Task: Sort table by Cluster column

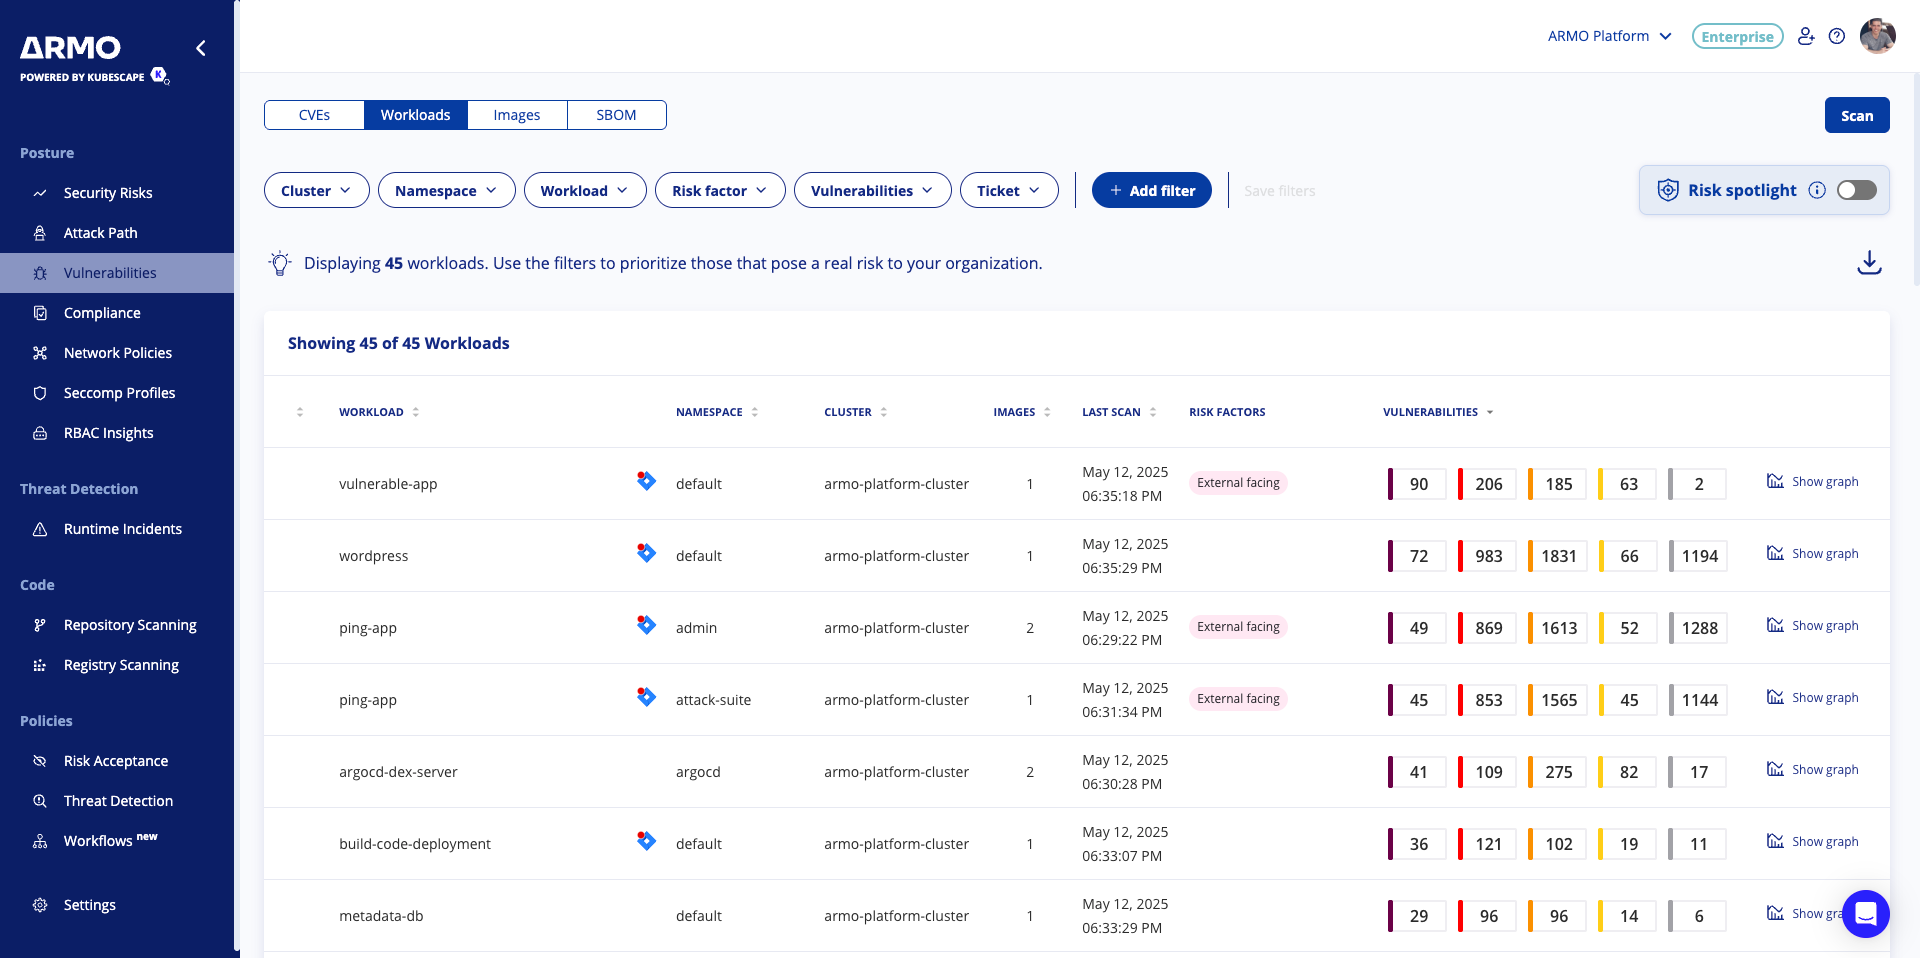Action: [x=855, y=412]
